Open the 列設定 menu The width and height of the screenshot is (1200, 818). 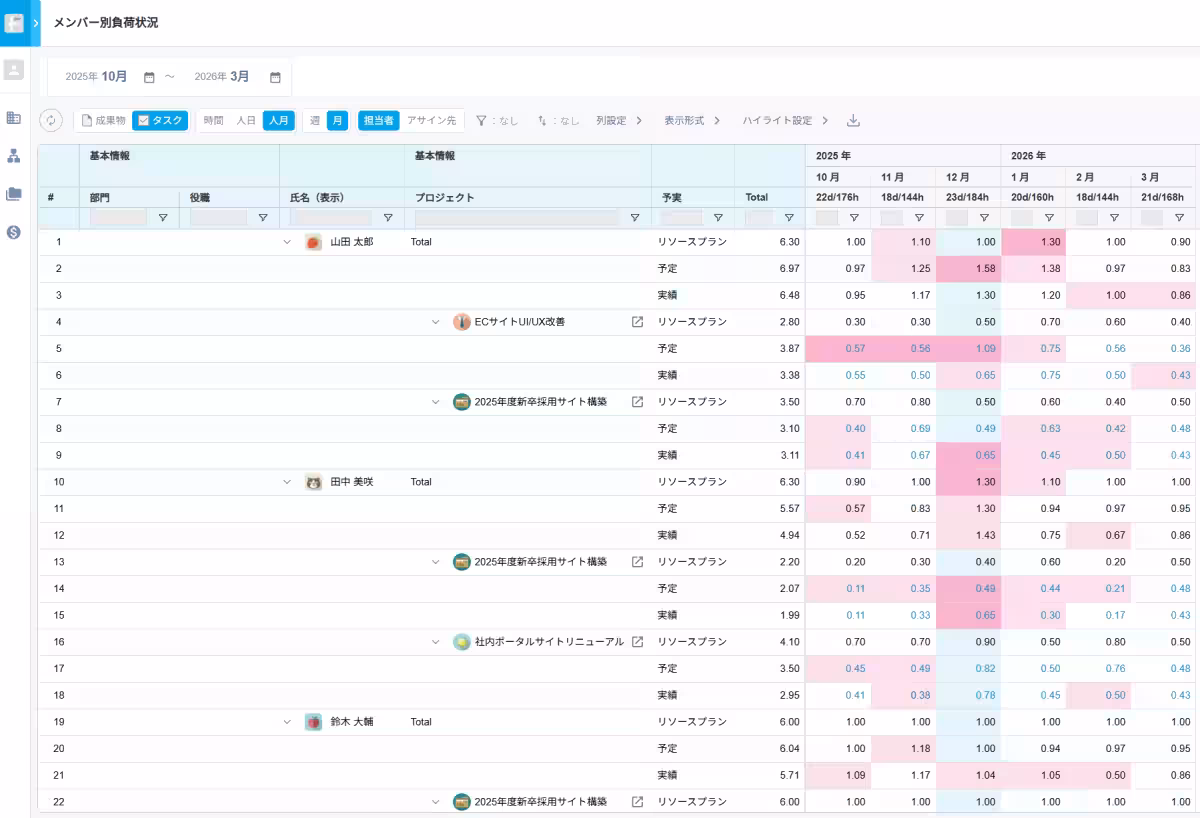point(618,120)
